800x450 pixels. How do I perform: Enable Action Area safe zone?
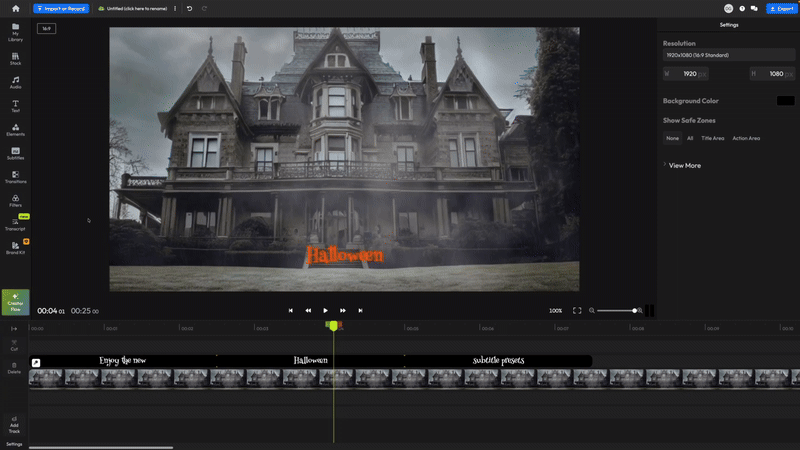pyautogui.click(x=746, y=138)
